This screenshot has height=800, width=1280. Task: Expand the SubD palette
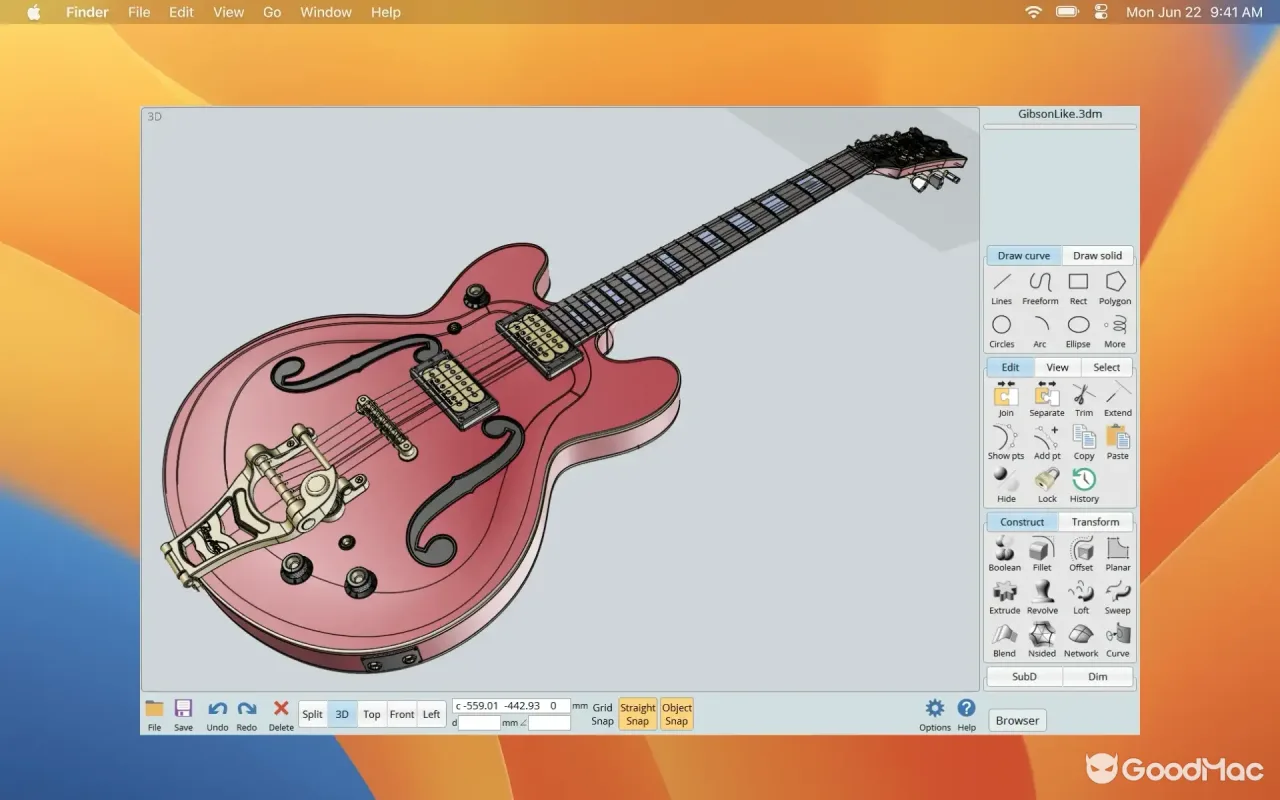coord(1024,676)
